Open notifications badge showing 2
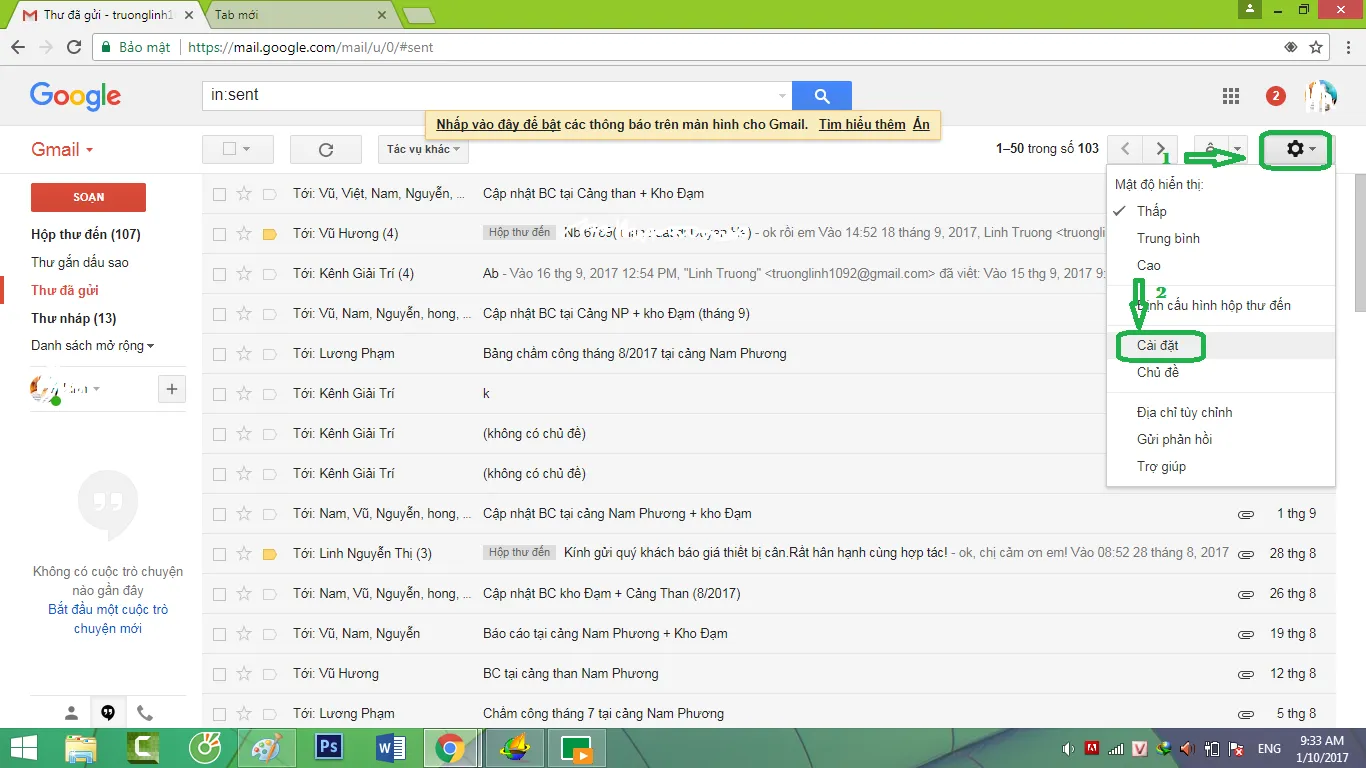 tap(1275, 96)
